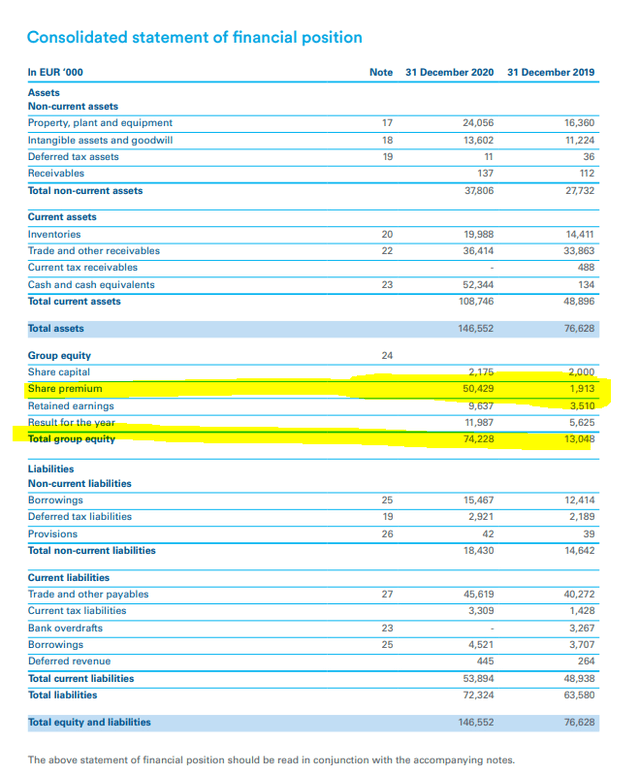Screen dimensions: 640x775
Task: Select the 'Retained earnings' row label
Action: (x=71, y=406)
